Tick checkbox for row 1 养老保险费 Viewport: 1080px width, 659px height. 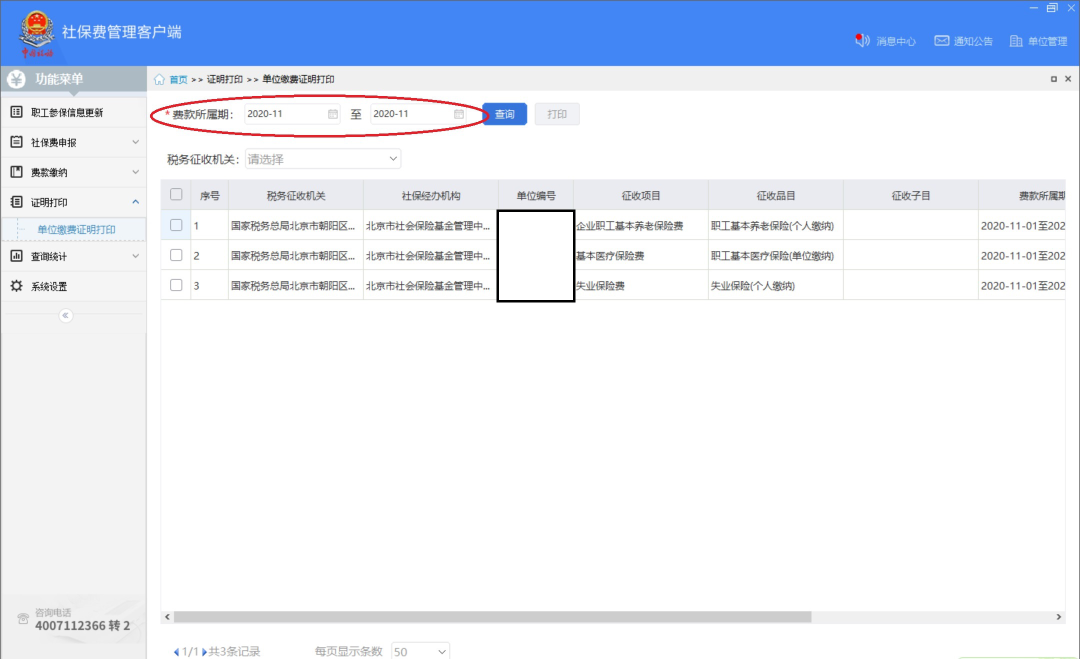point(176,225)
